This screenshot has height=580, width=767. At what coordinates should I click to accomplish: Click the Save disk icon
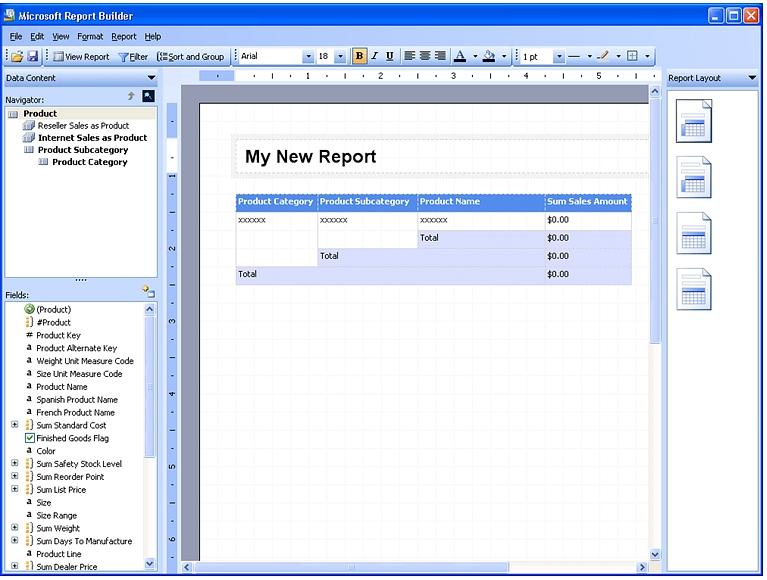click(x=32, y=57)
